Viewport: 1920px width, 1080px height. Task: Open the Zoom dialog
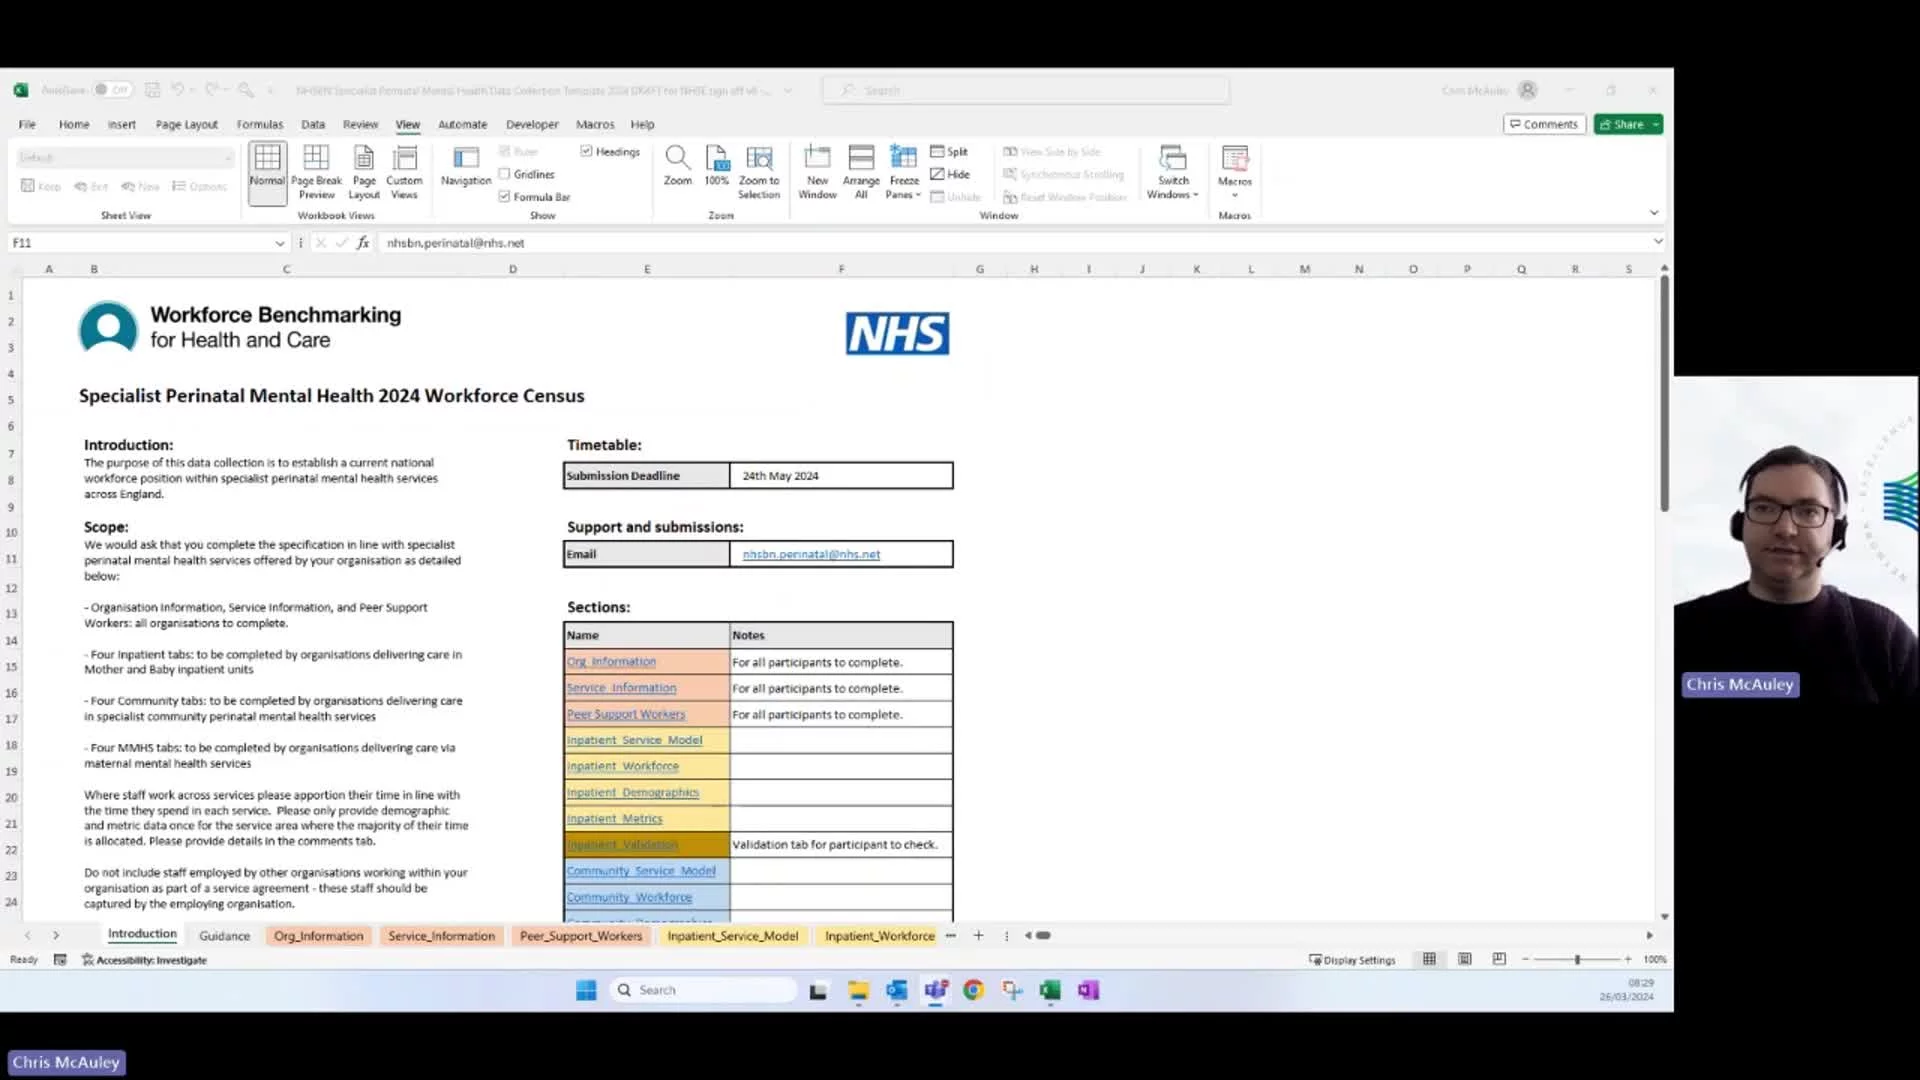[678, 166]
